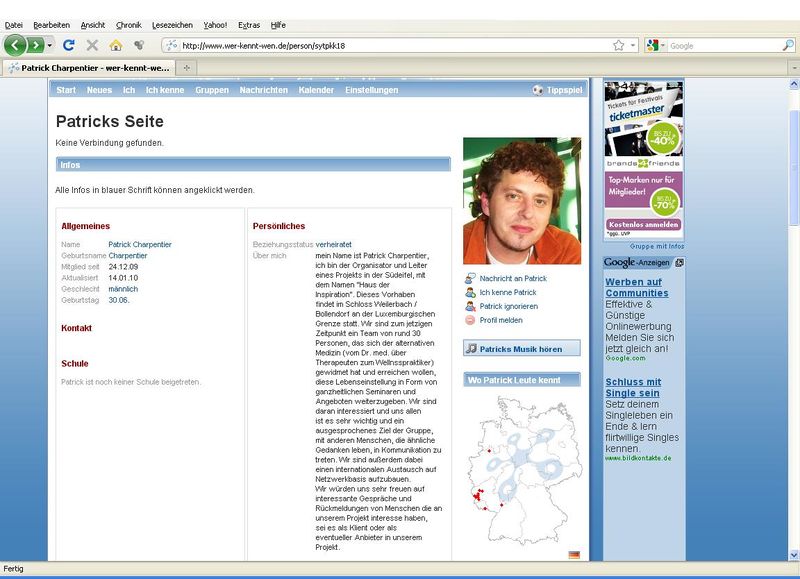Select Nachrichten in the site navigation
The width and height of the screenshot is (800, 579).
263,90
